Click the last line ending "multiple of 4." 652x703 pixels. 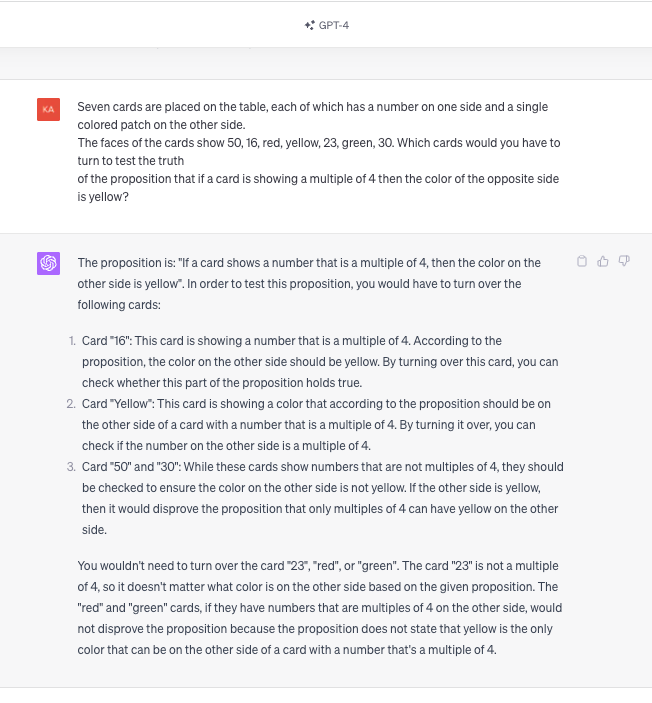286,650
